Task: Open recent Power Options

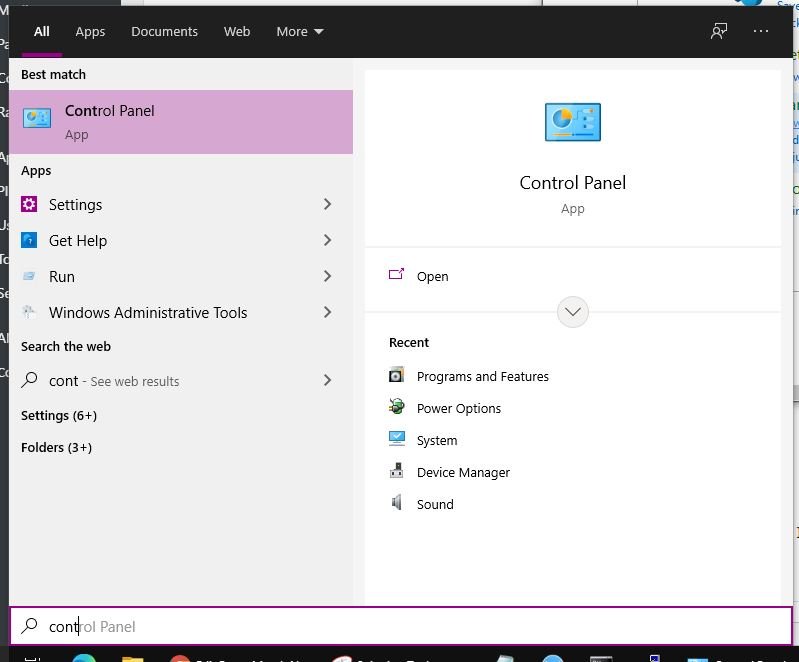Action: pos(459,408)
